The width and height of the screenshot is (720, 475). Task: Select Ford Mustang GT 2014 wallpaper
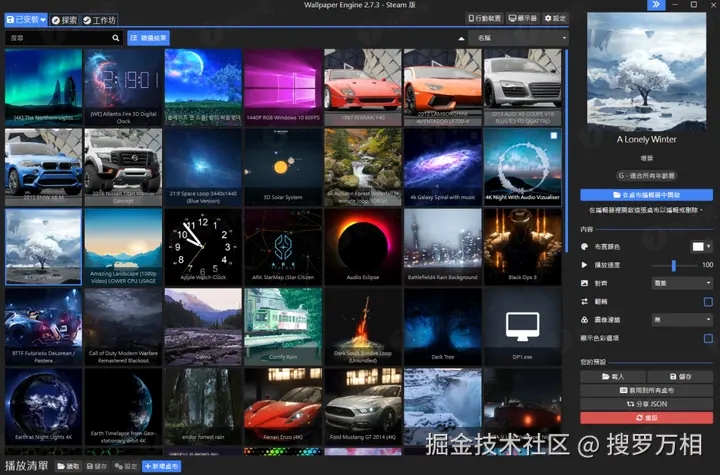pyautogui.click(x=363, y=407)
